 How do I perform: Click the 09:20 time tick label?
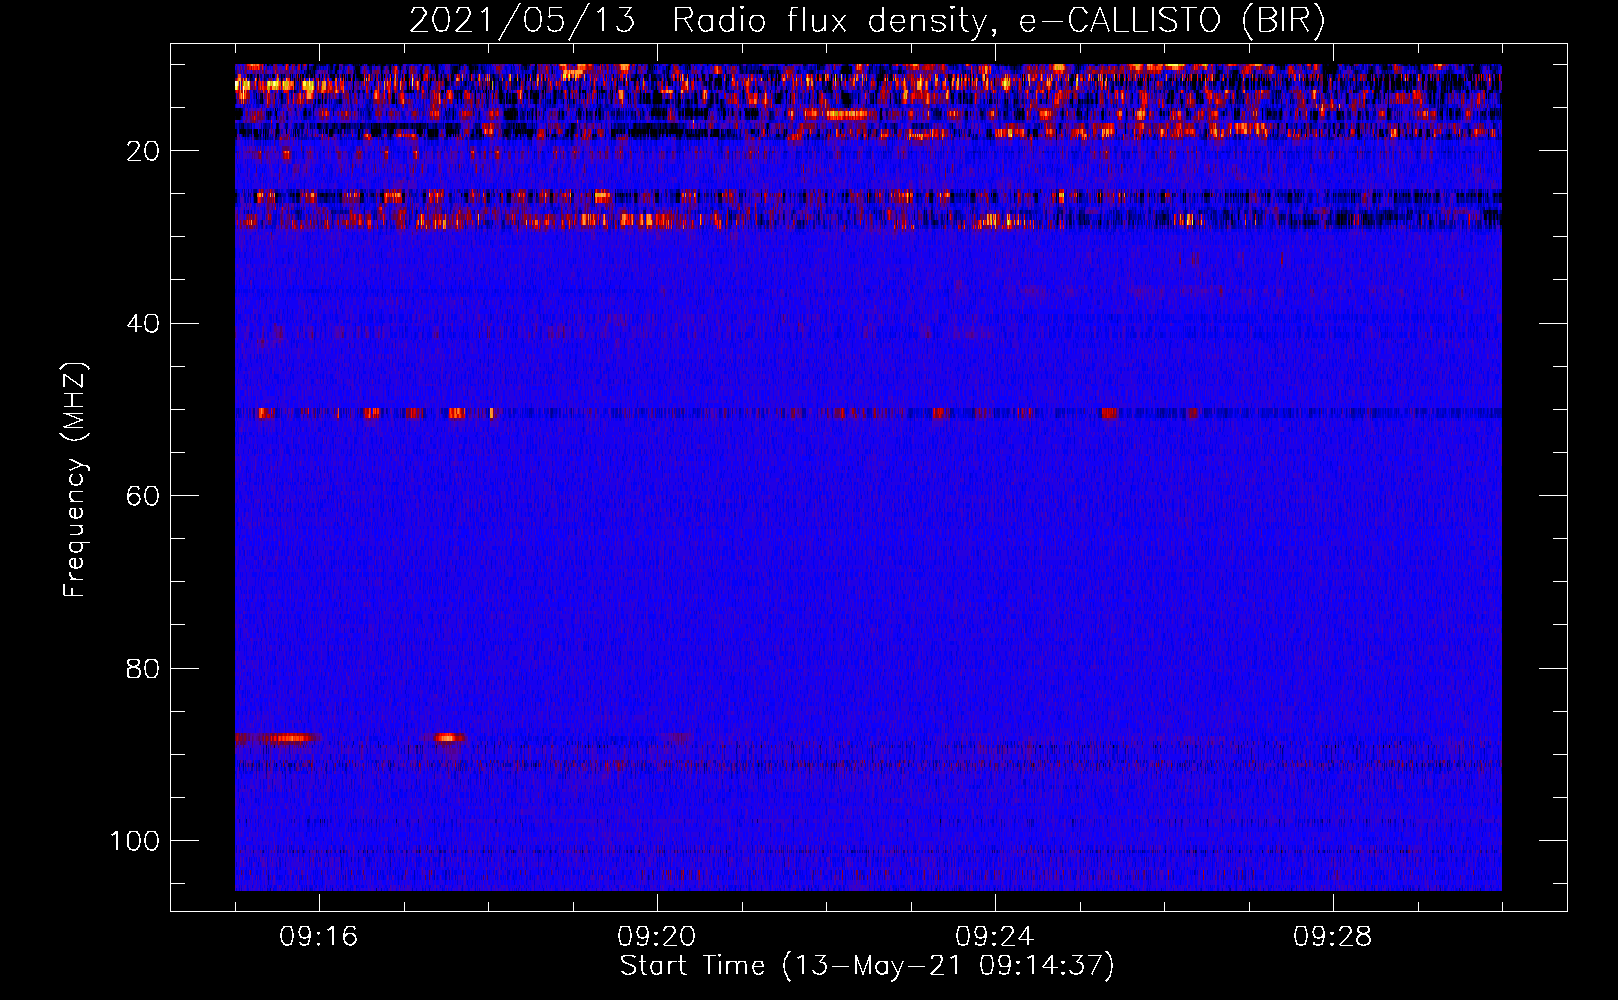coord(657,937)
